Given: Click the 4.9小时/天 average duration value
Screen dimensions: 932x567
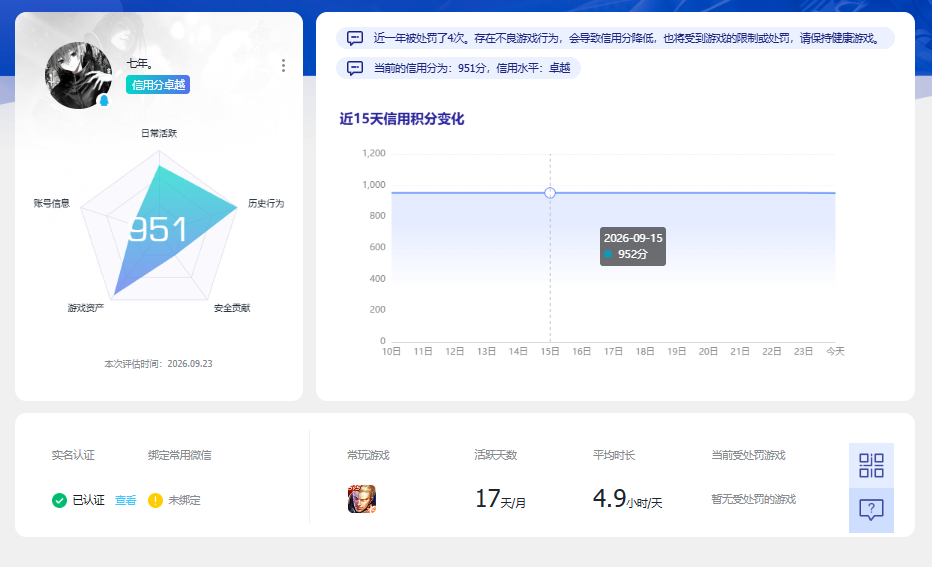Looking at the screenshot, I should (x=628, y=499).
